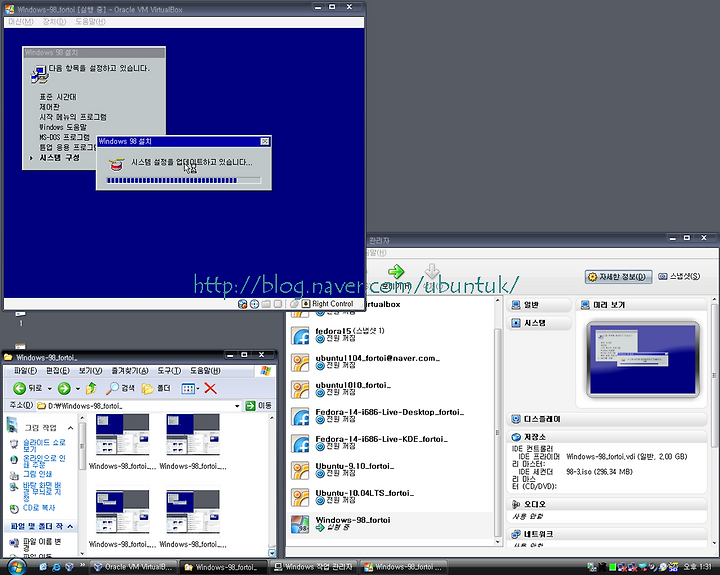Select the ubuntu1010_fortoi_ virtual machine

(x=390, y=389)
